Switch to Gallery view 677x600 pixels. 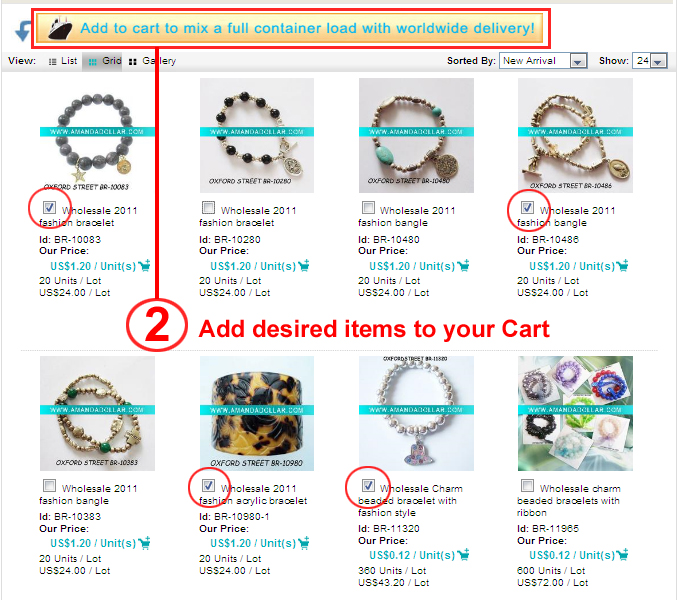[x=152, y=61]
